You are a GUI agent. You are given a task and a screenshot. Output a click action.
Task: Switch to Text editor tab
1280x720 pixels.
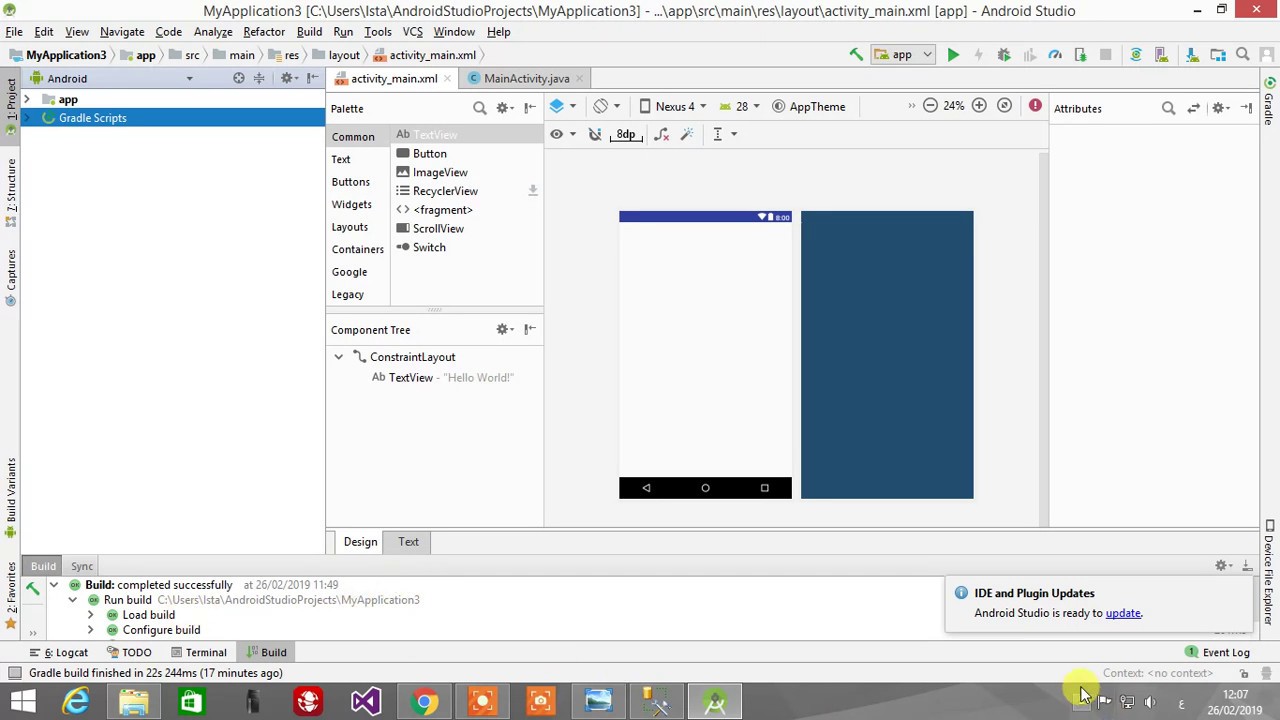pos(408,542)
